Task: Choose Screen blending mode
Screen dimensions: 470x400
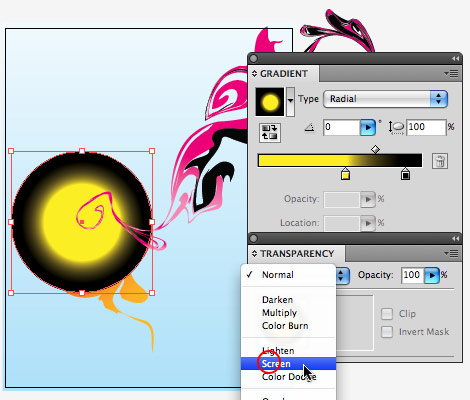Action: [288, 364]
